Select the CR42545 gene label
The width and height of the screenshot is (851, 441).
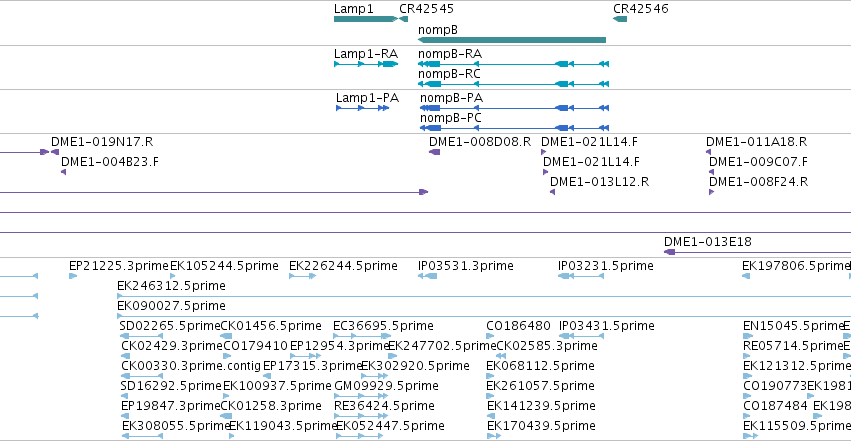point(427,9)
